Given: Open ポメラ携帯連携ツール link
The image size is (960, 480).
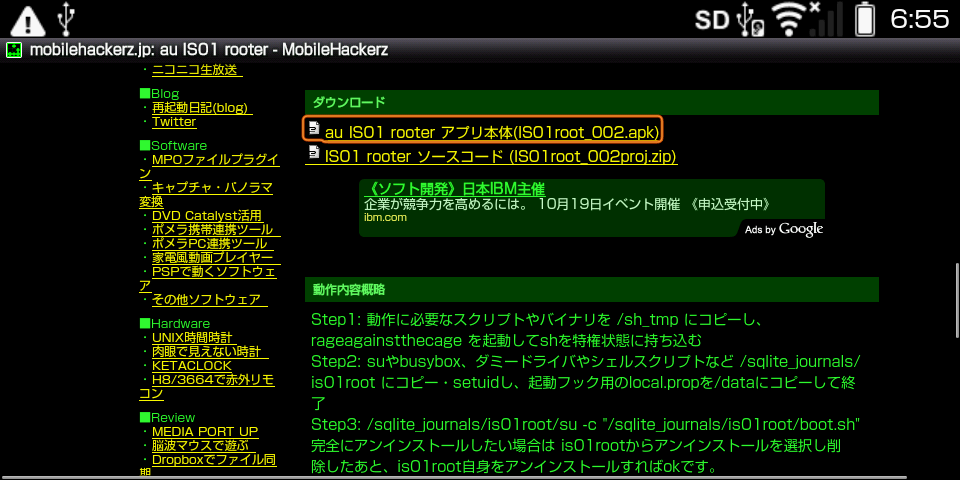Looking at the screenshot, I should tap(216, 230).
